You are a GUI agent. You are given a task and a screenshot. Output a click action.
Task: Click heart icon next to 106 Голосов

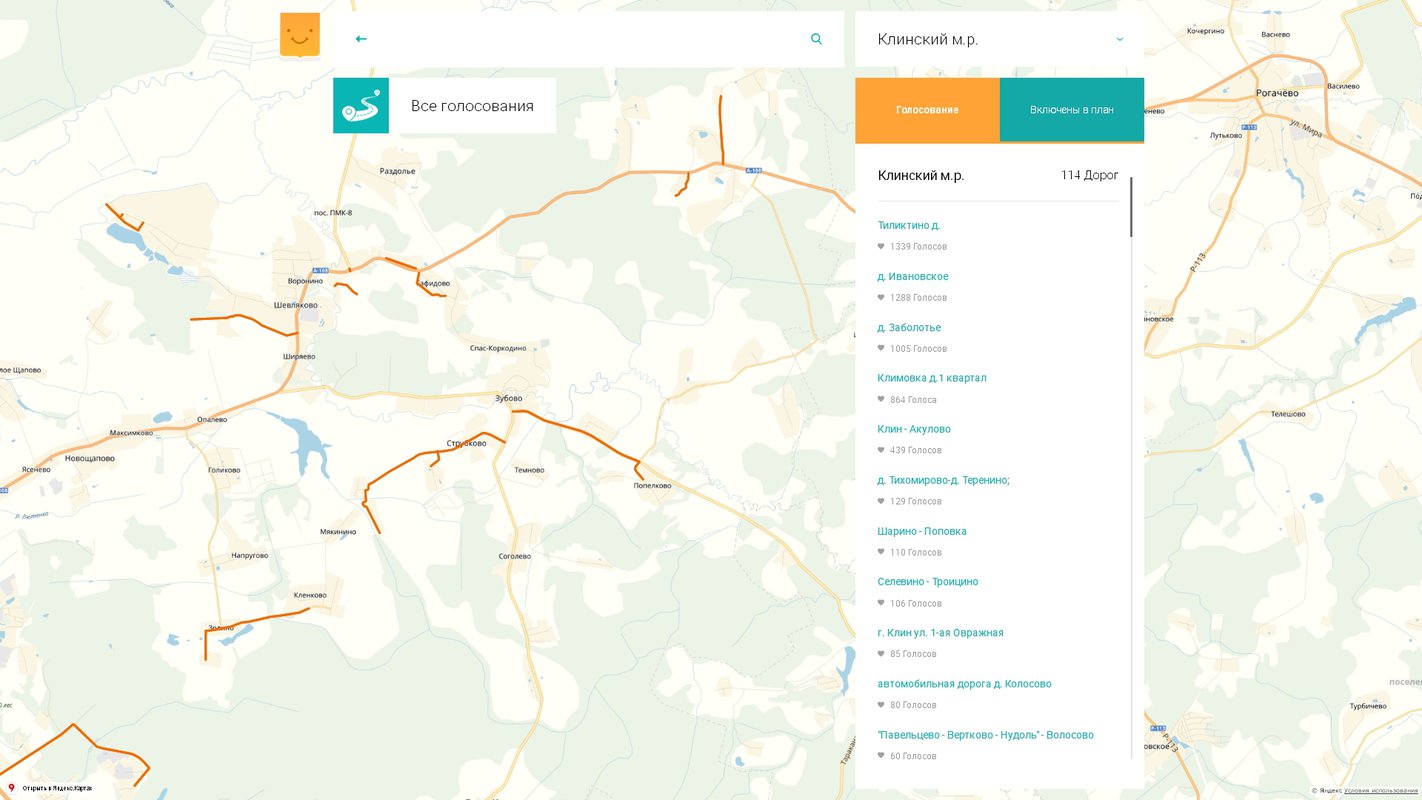click(x=881, y=603)
